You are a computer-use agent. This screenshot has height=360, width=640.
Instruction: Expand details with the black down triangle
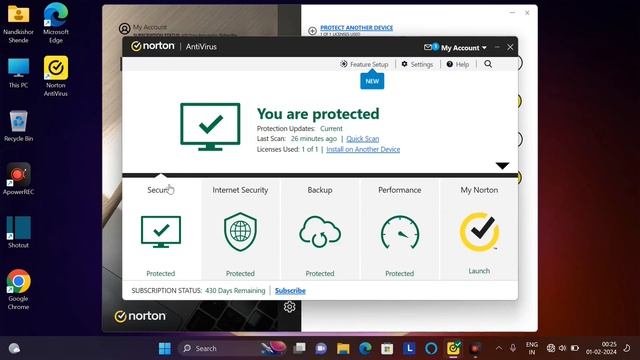tap(502, 166)
